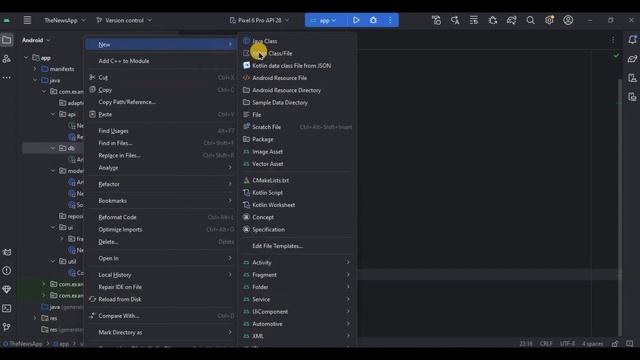
Task: Open the app run configuration dropdown
Action: (324, 20)
